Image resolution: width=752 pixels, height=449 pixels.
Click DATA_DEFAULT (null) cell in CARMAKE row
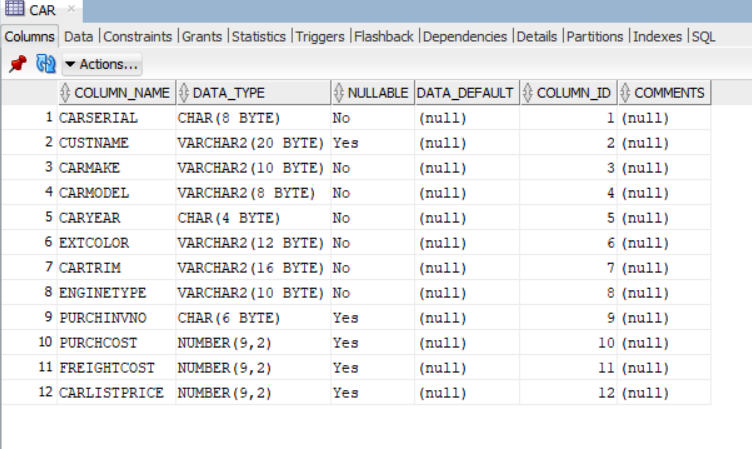[467, 168]
